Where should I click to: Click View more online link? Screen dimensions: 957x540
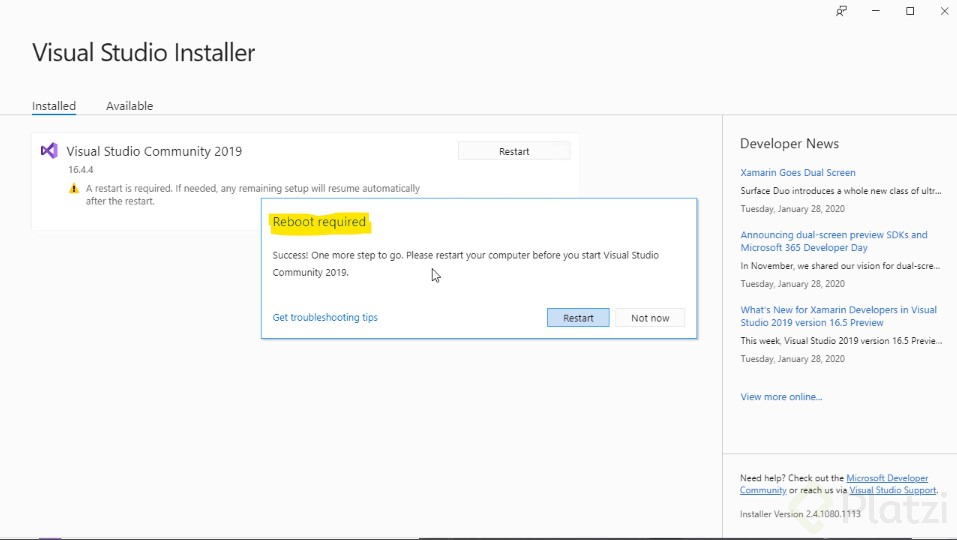tap(781, 397)
